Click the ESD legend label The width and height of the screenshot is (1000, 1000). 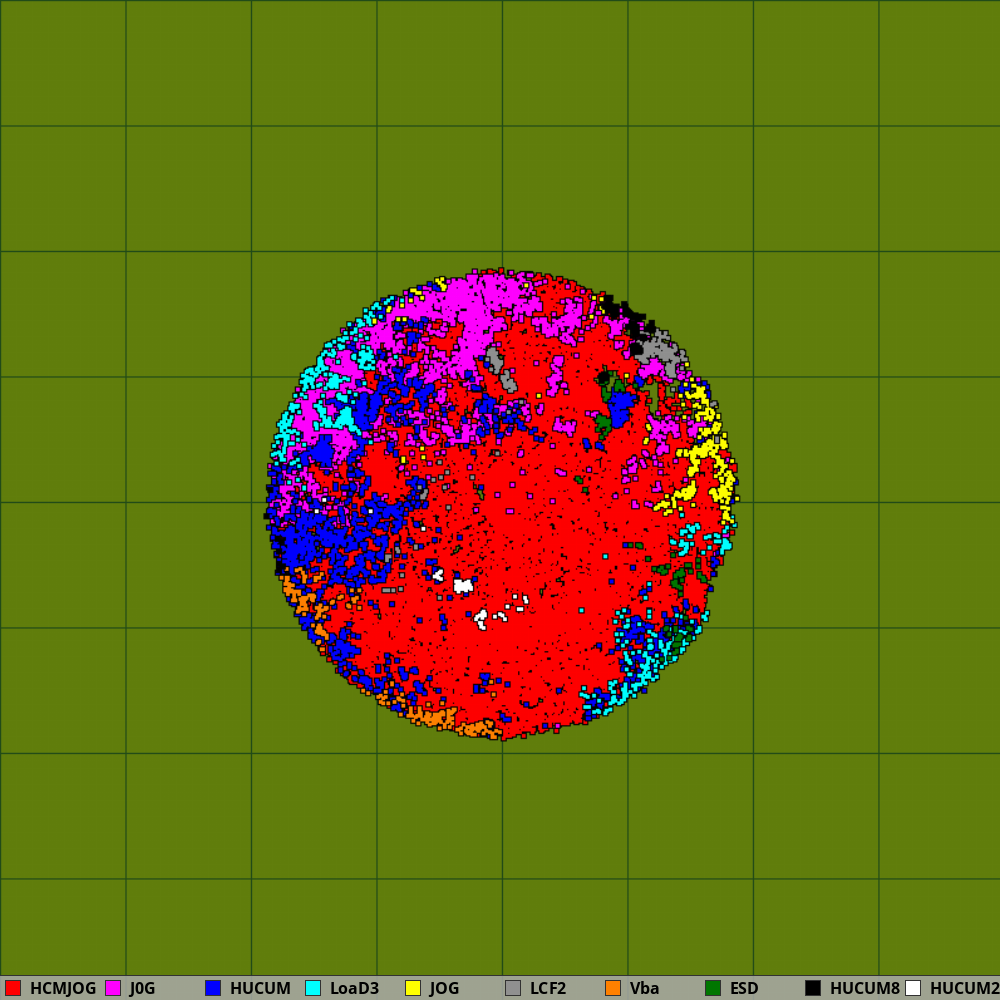pyautogui.click(x=744, y=988)
